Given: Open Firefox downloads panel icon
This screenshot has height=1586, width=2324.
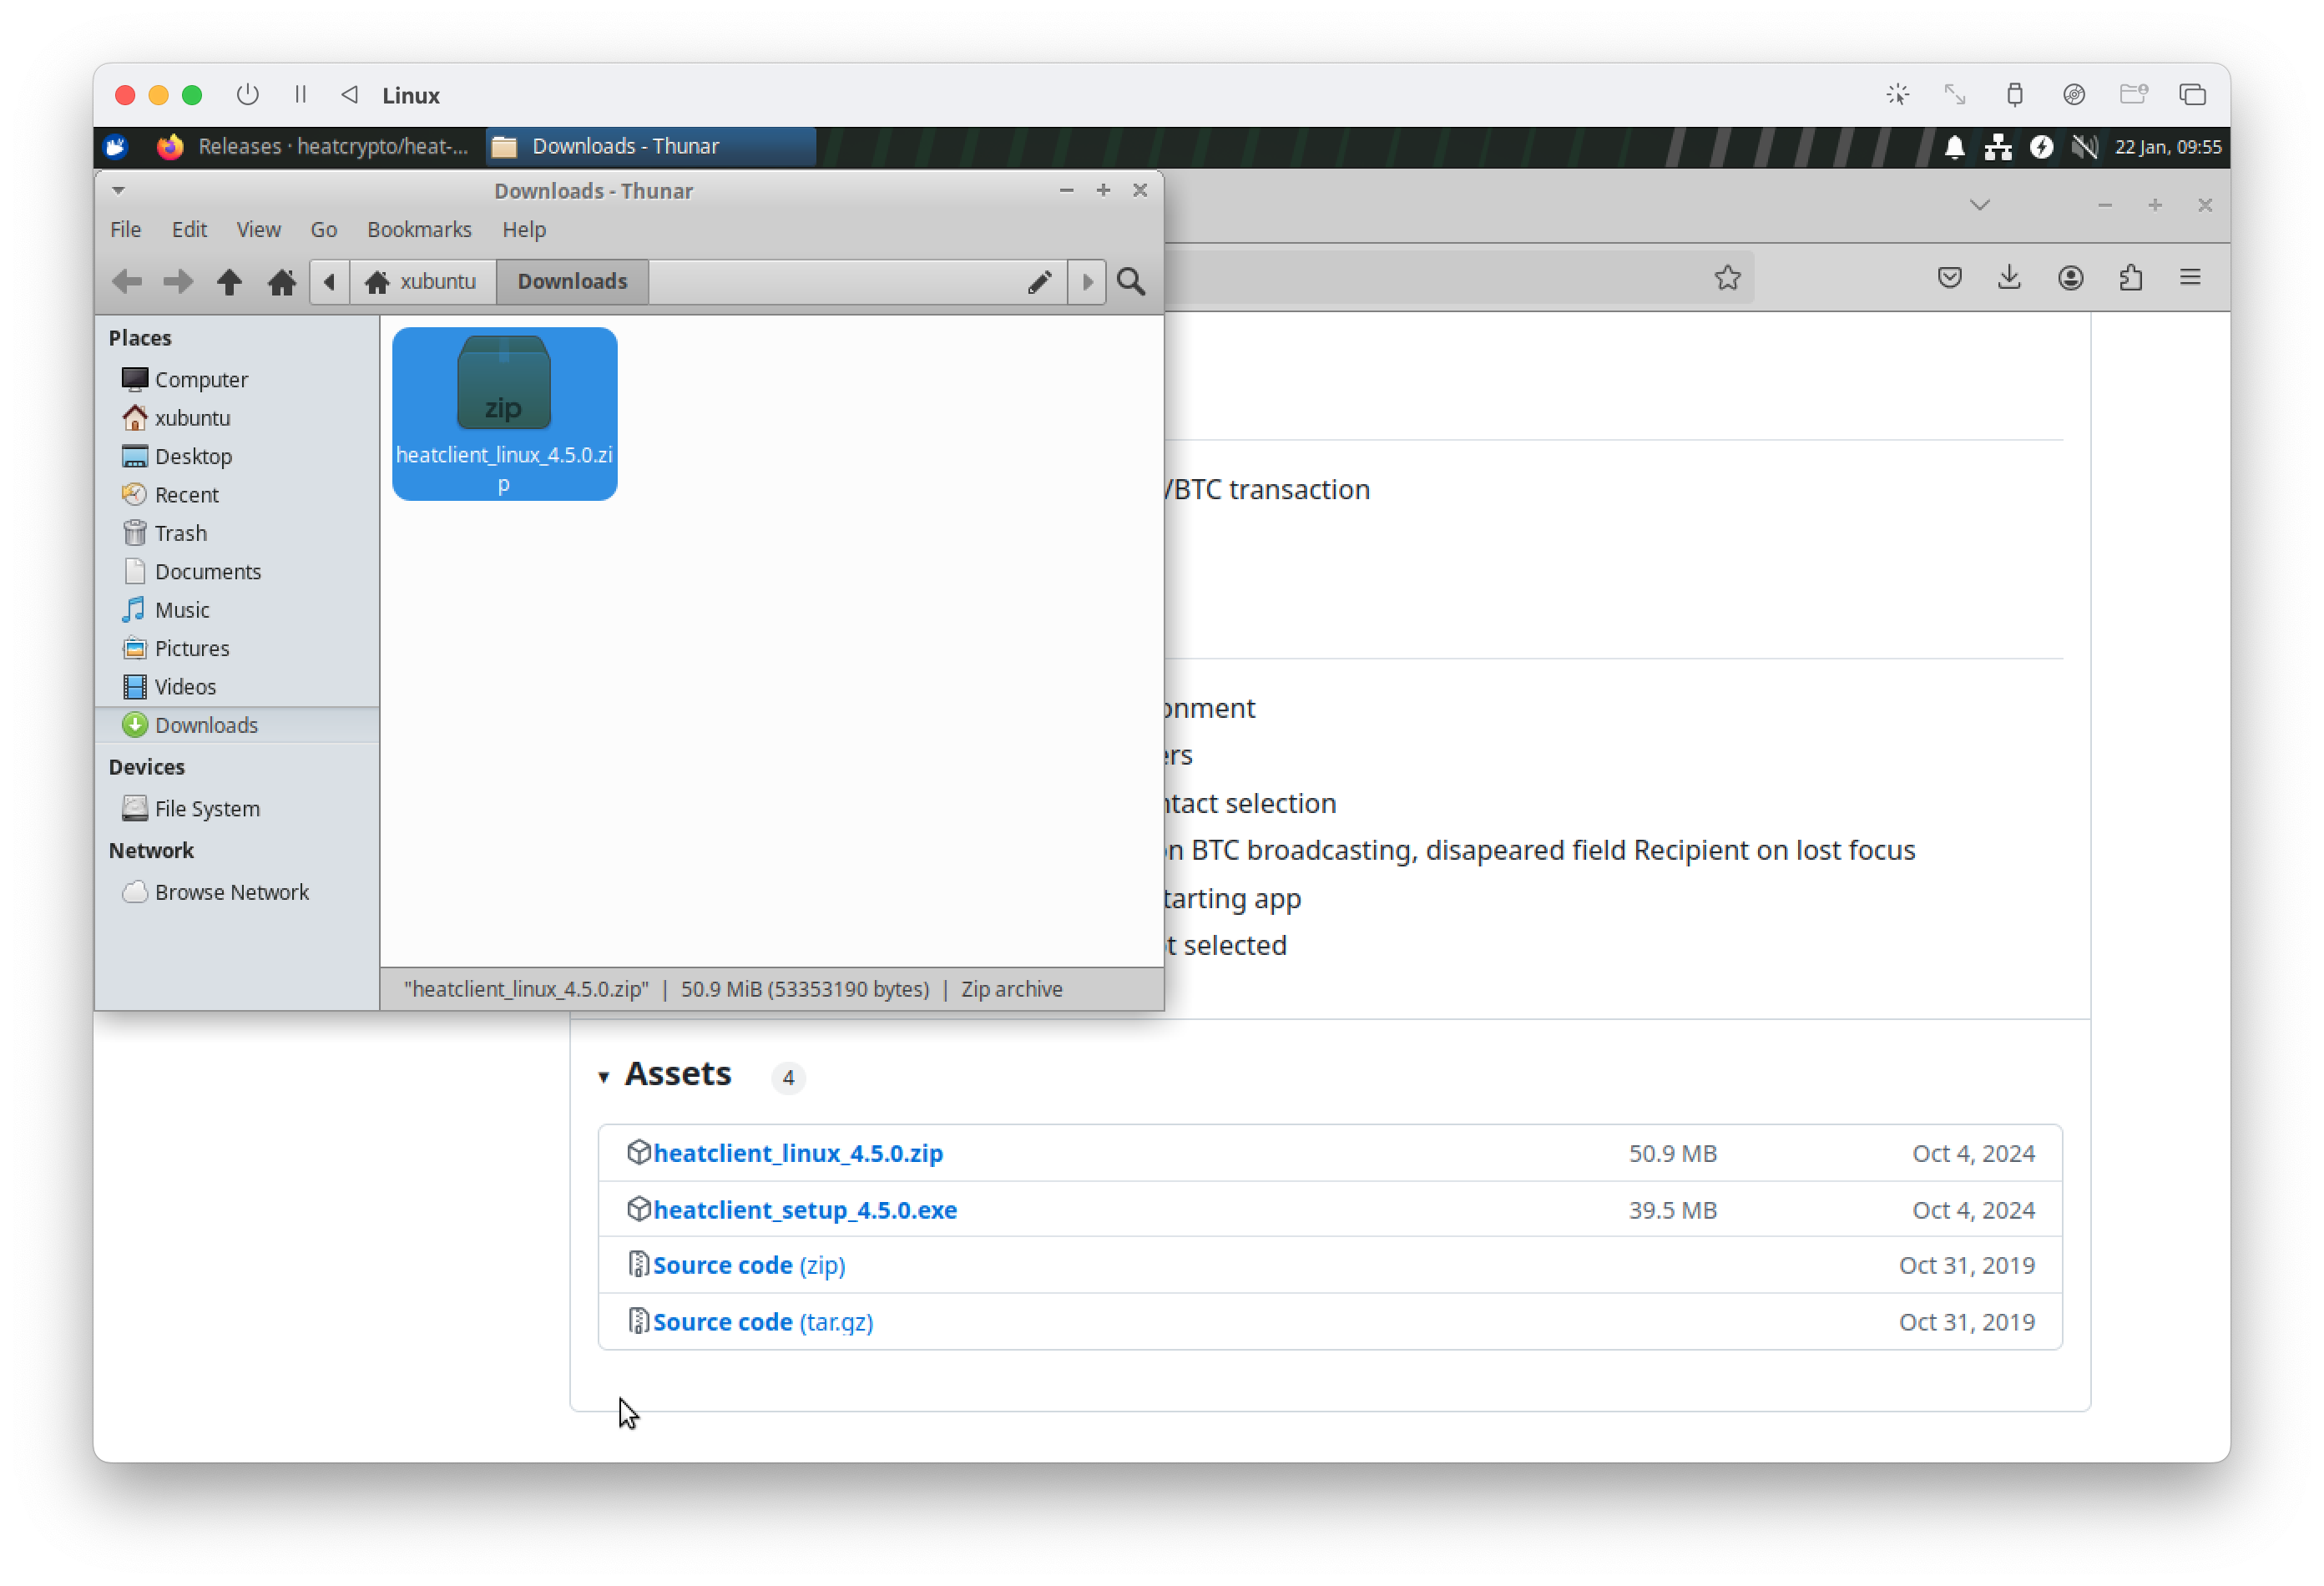Looking at the screenshot, I should [x=2009, y=278].
